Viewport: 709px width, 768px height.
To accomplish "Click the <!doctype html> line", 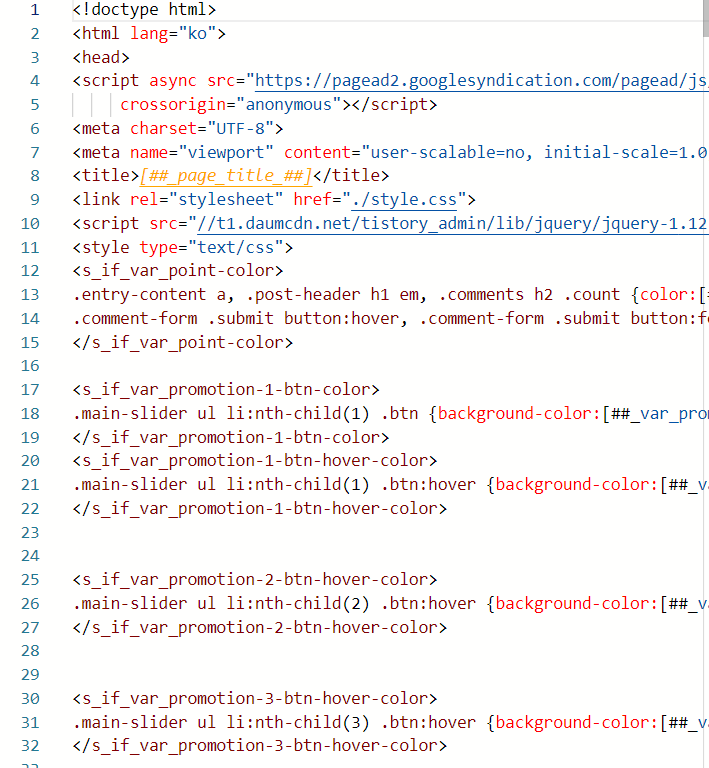I will coord(144,10).
